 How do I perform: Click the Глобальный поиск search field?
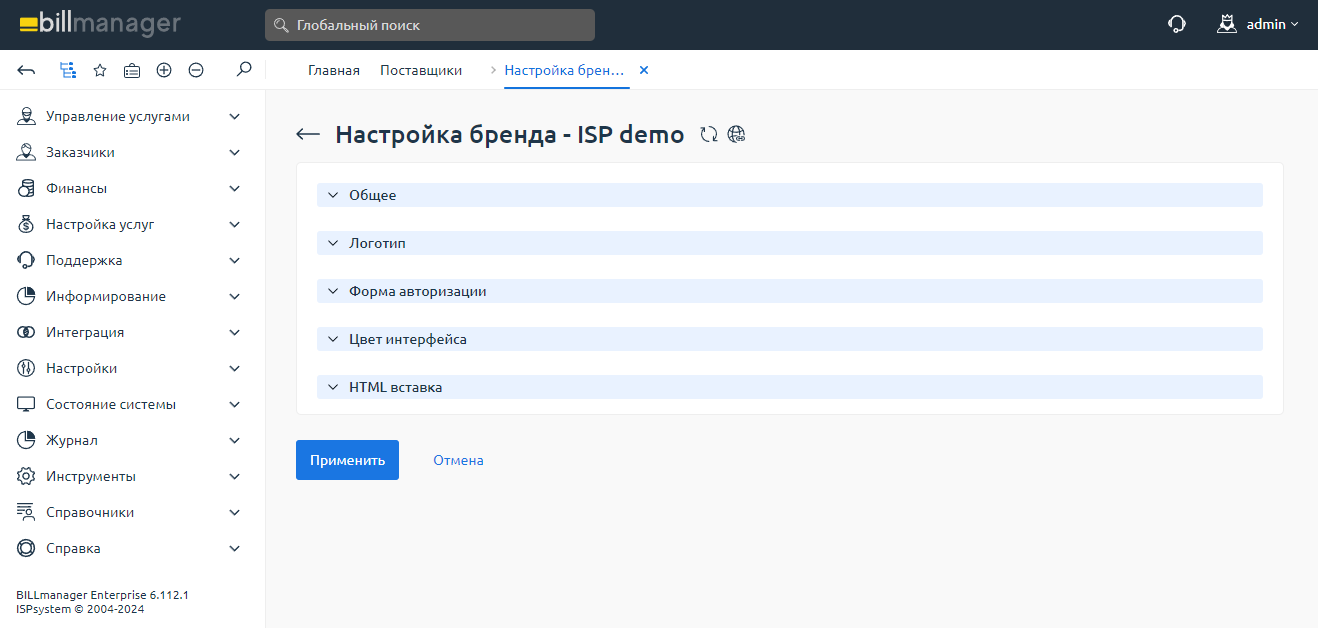tap(430, 25)
